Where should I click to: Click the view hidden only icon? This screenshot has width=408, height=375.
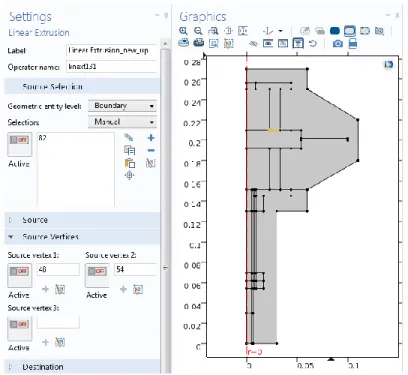[283, 43]
